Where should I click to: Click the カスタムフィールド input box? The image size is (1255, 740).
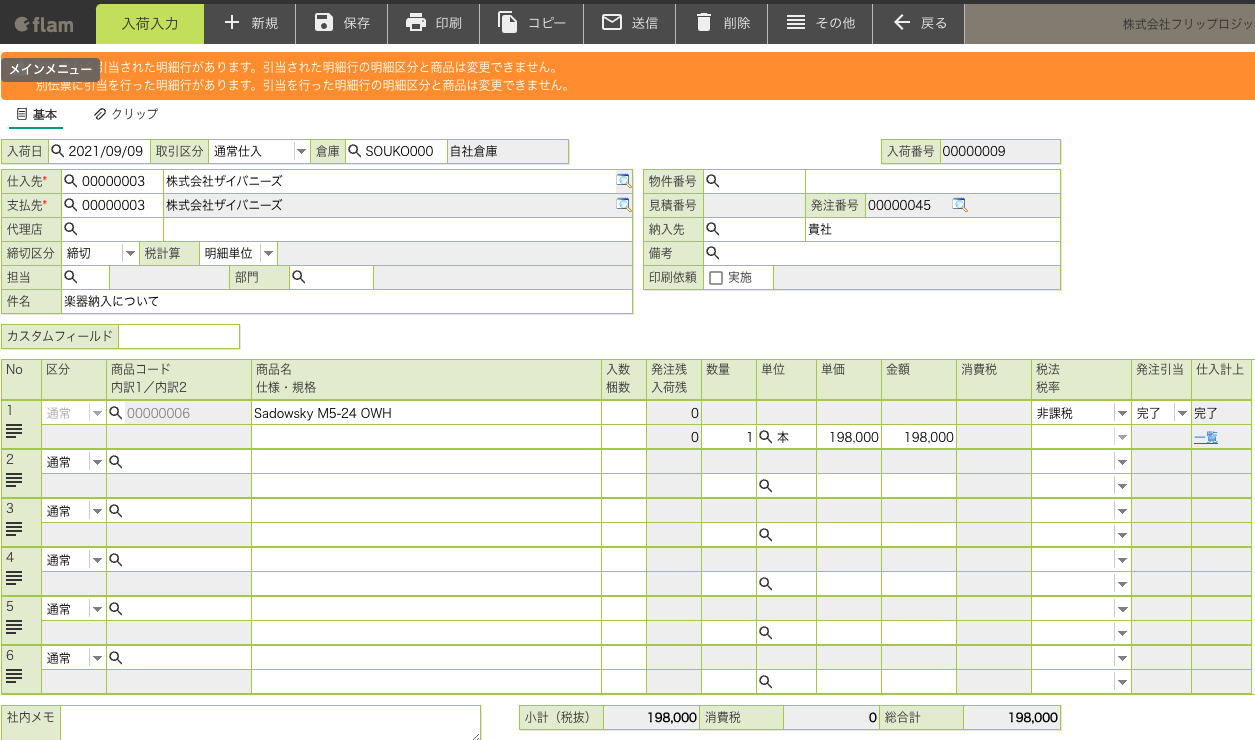(179, 336)
